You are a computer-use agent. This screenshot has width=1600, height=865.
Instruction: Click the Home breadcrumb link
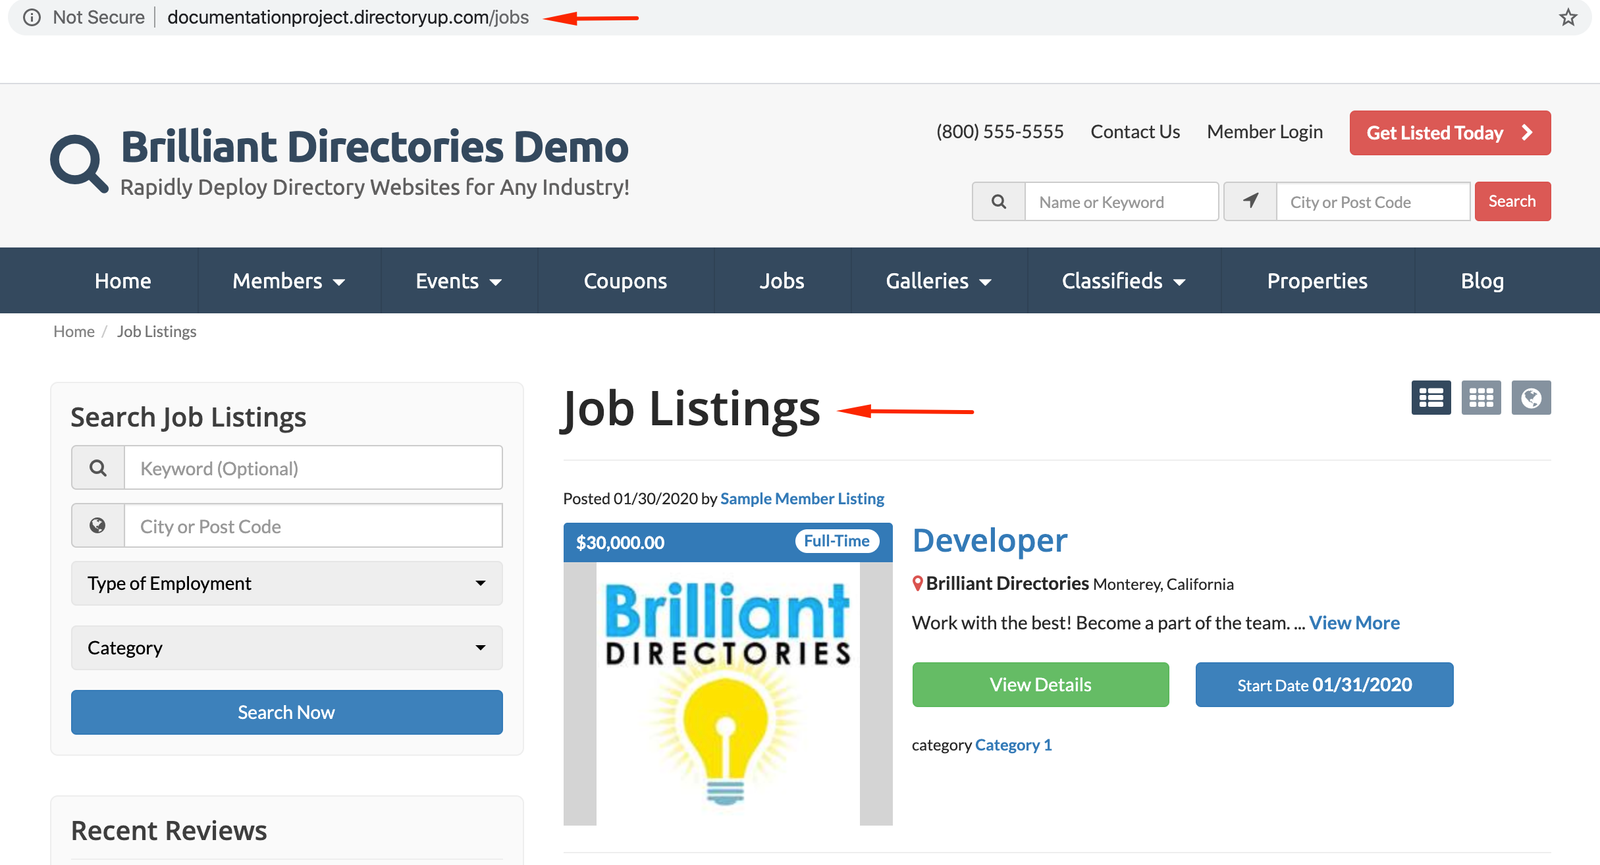tap(74, 331)
